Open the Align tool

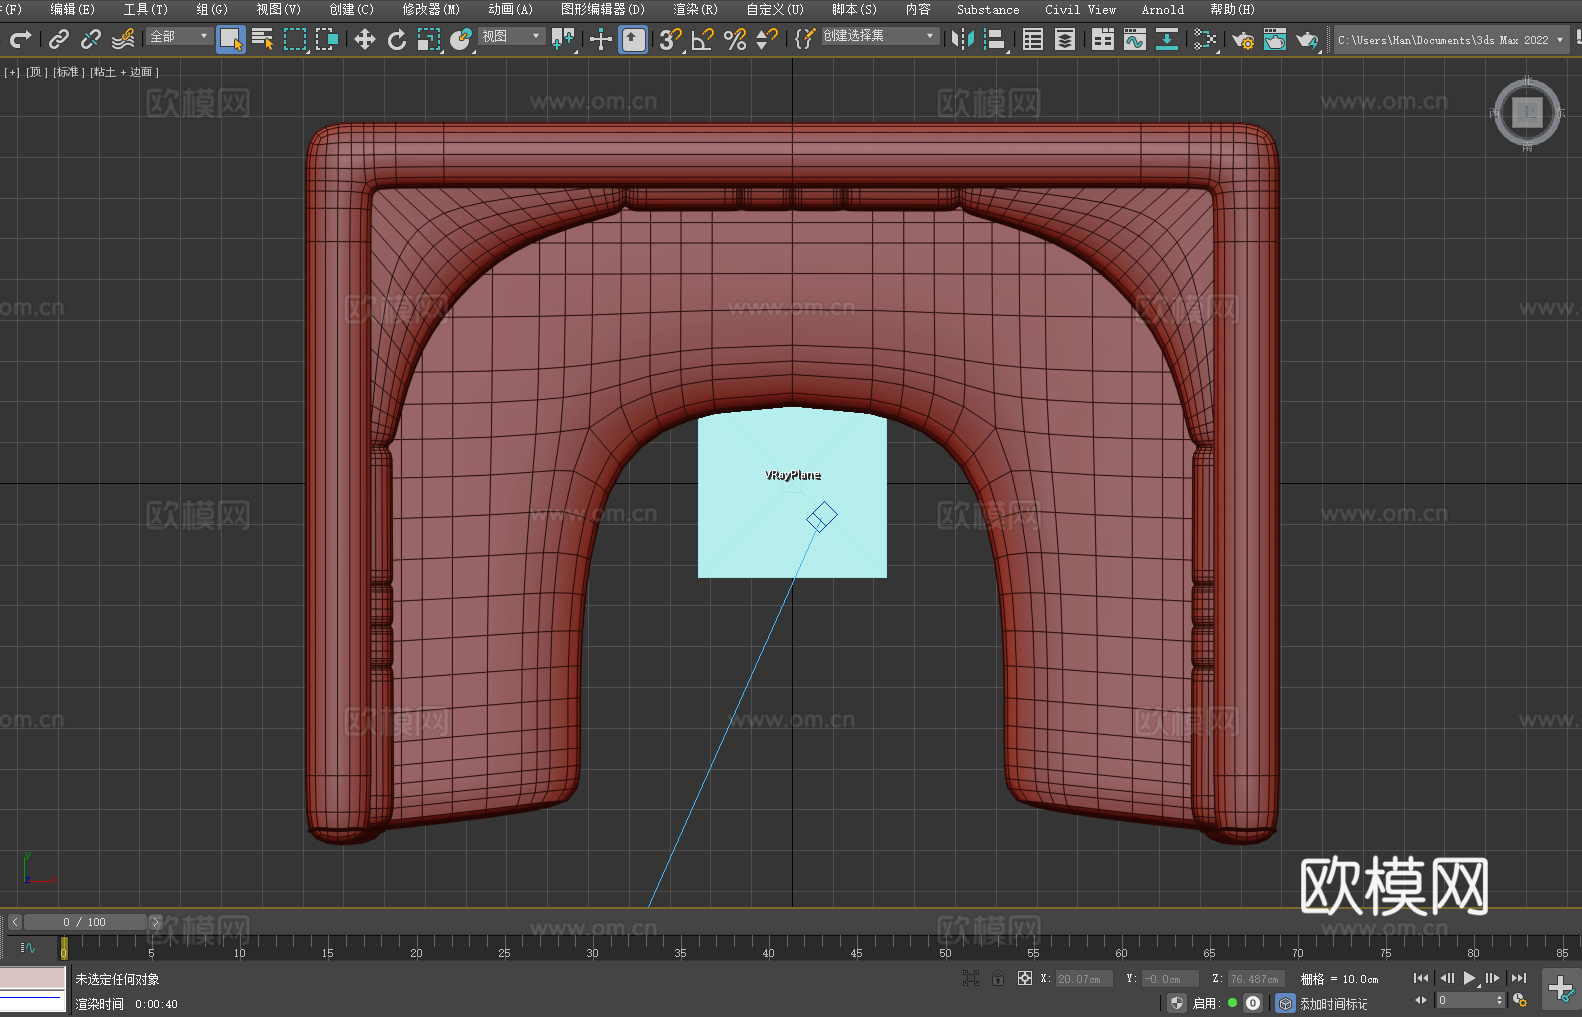(x=995, y=39)
